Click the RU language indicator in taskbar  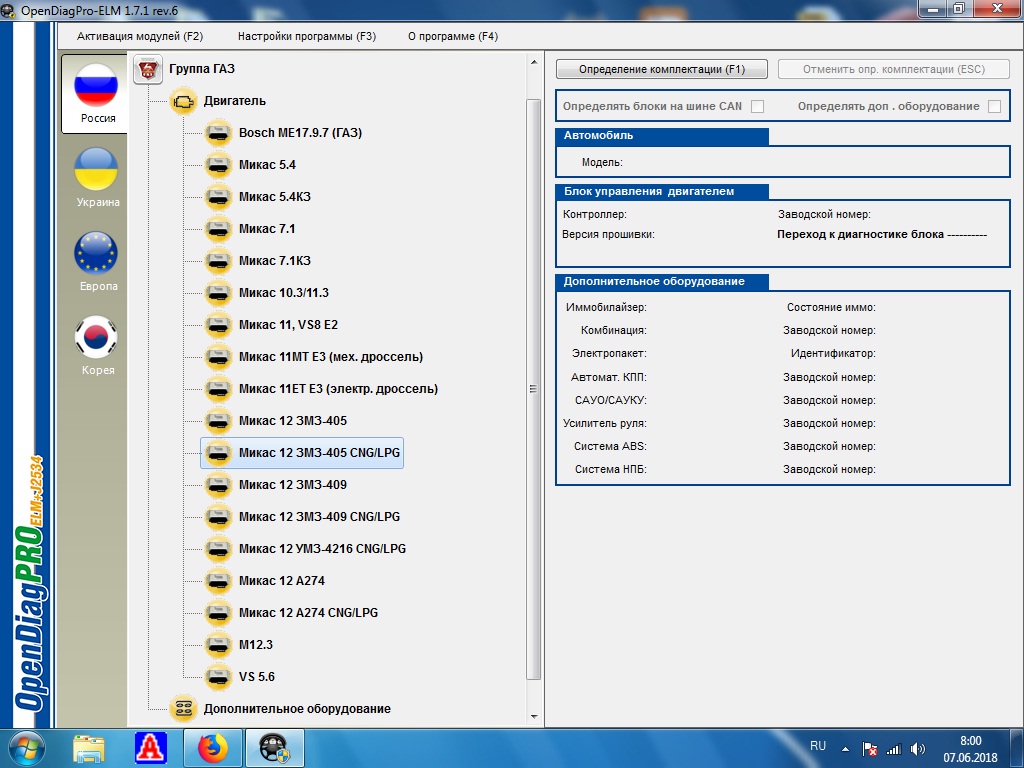(818, 746)
